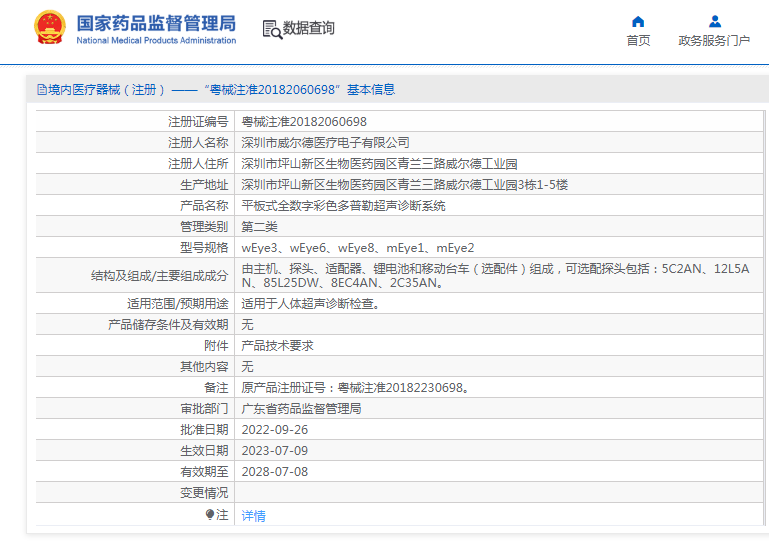Open the 详情 link
This screenshot has height=541, width=769.
click(x=254, y=516)
